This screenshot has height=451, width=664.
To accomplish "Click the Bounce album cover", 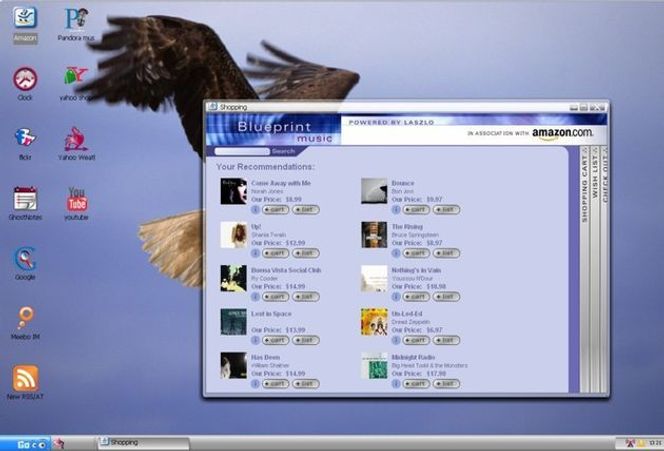I will pyautogui.click(x=374, y=191).
